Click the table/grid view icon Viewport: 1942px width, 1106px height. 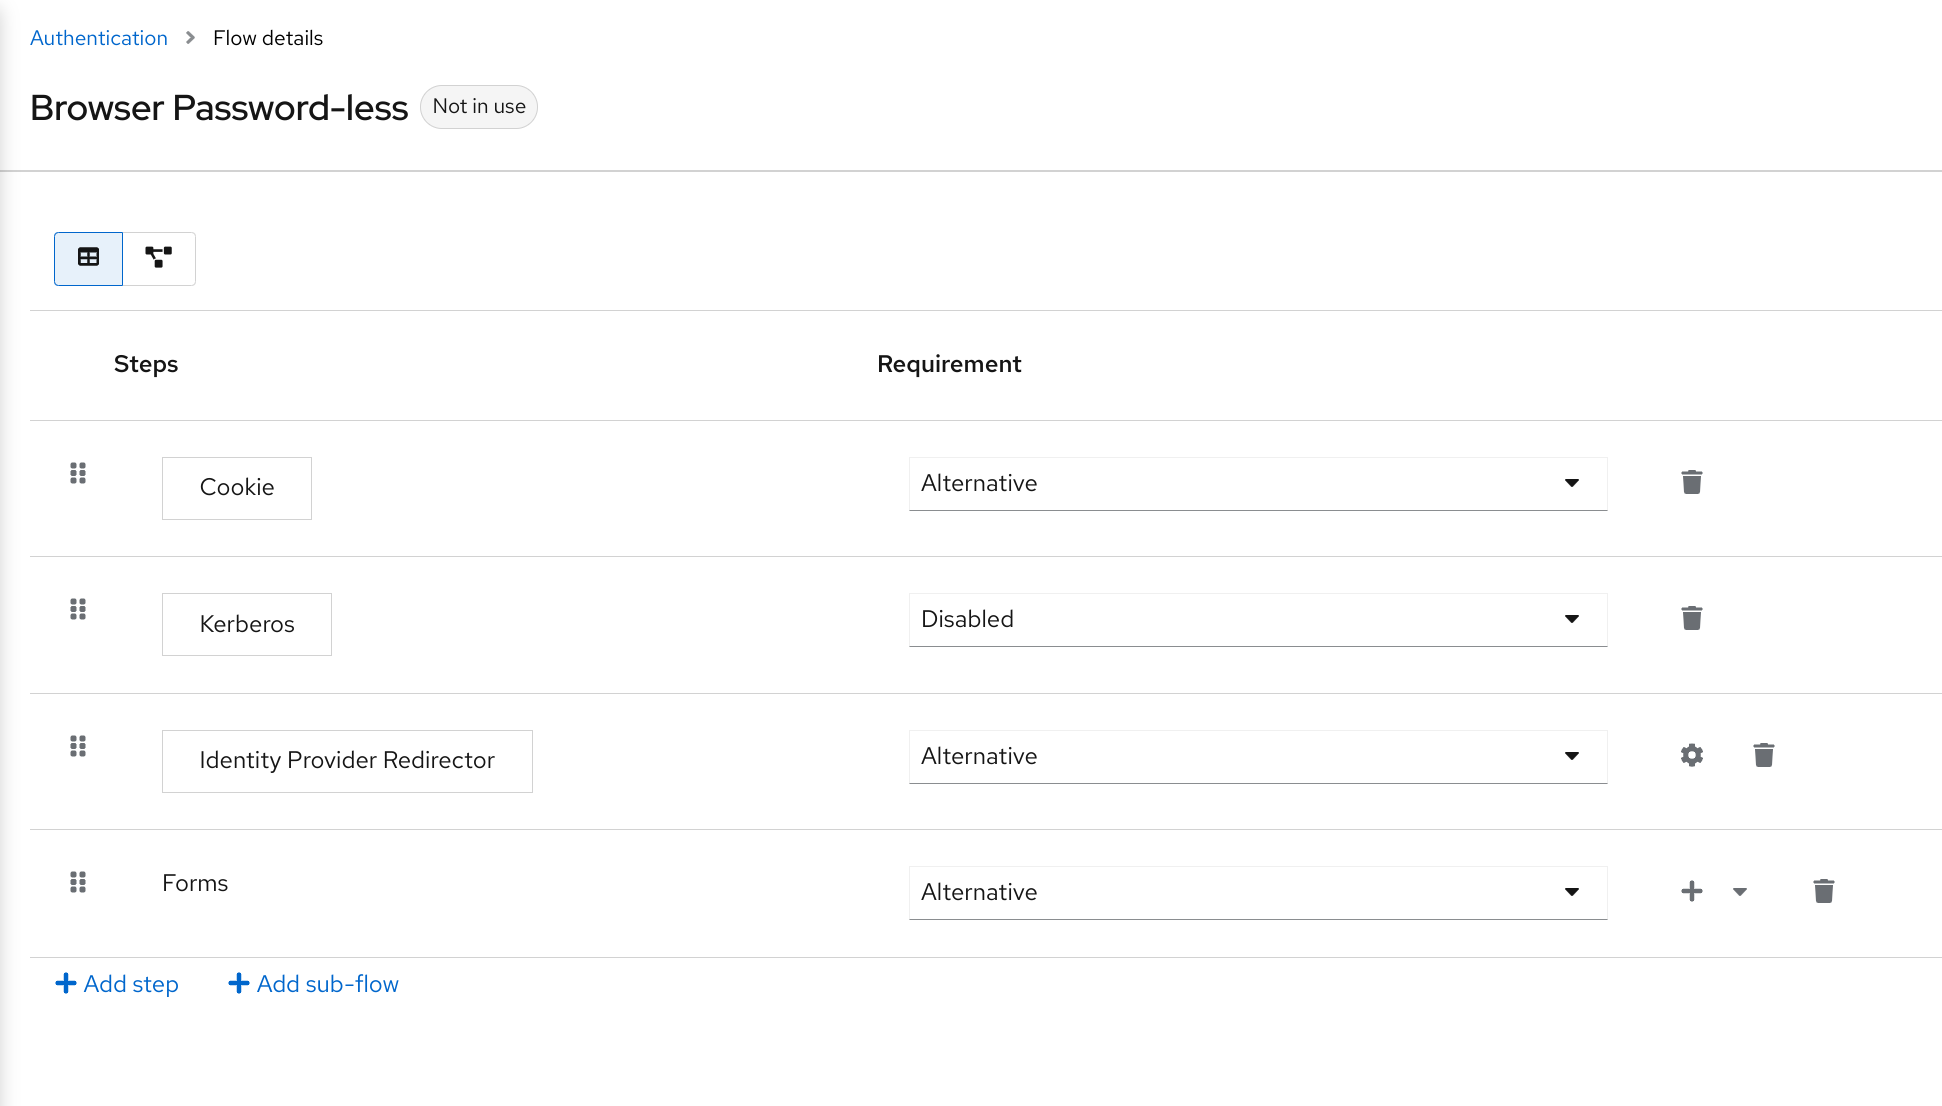coord(89,257)
